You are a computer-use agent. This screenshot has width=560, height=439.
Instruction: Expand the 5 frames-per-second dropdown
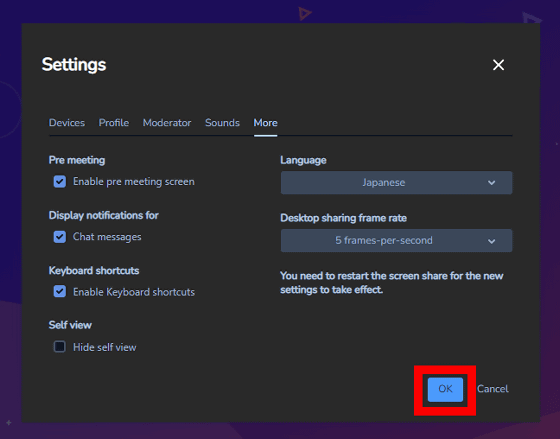(x=396, y=240)
